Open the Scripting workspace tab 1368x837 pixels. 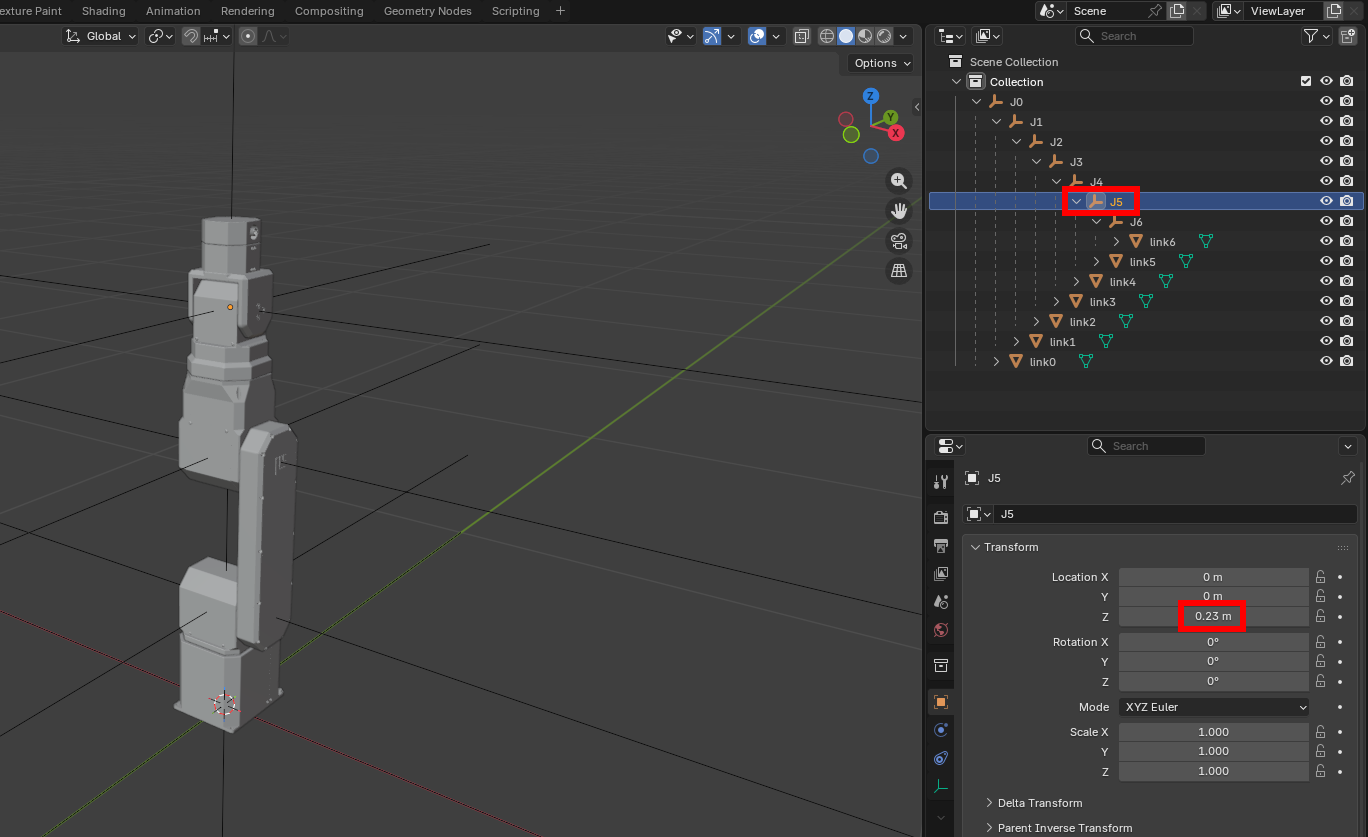point(515,11)
